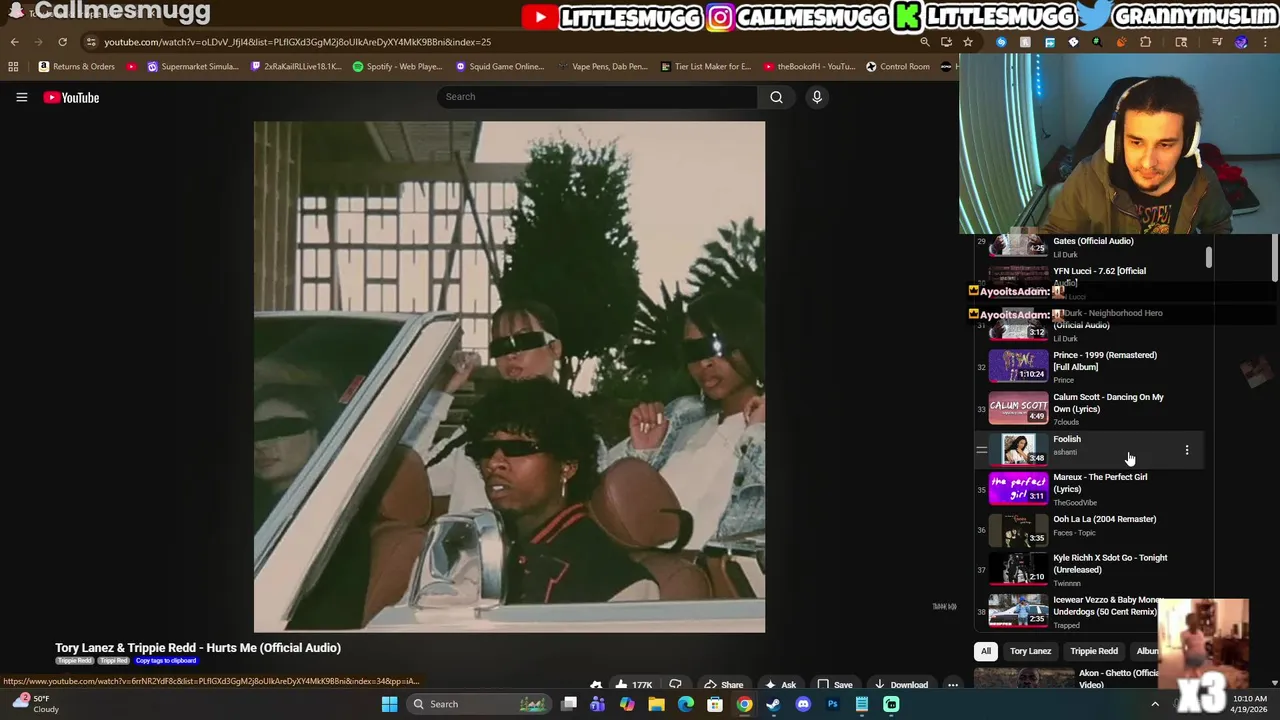Open the Shazam browser extension
The image size is (1280, 720).
pyautogui.click(x=1001, y=42)
